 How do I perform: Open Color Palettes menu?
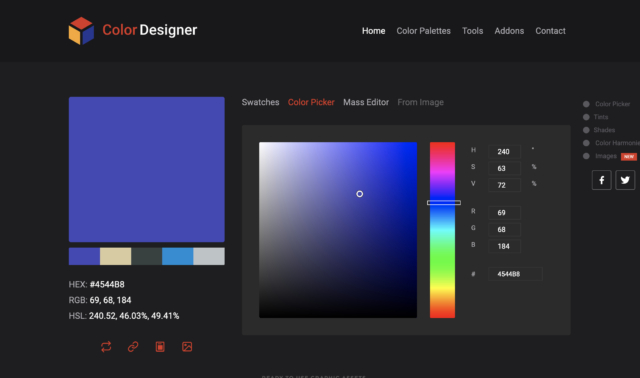(x=424, y=31)
